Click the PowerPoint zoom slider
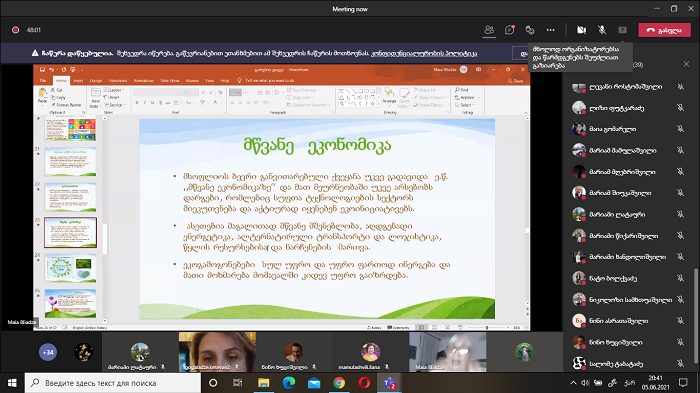This screenshot has width=700, height=393. coord(487,327)
